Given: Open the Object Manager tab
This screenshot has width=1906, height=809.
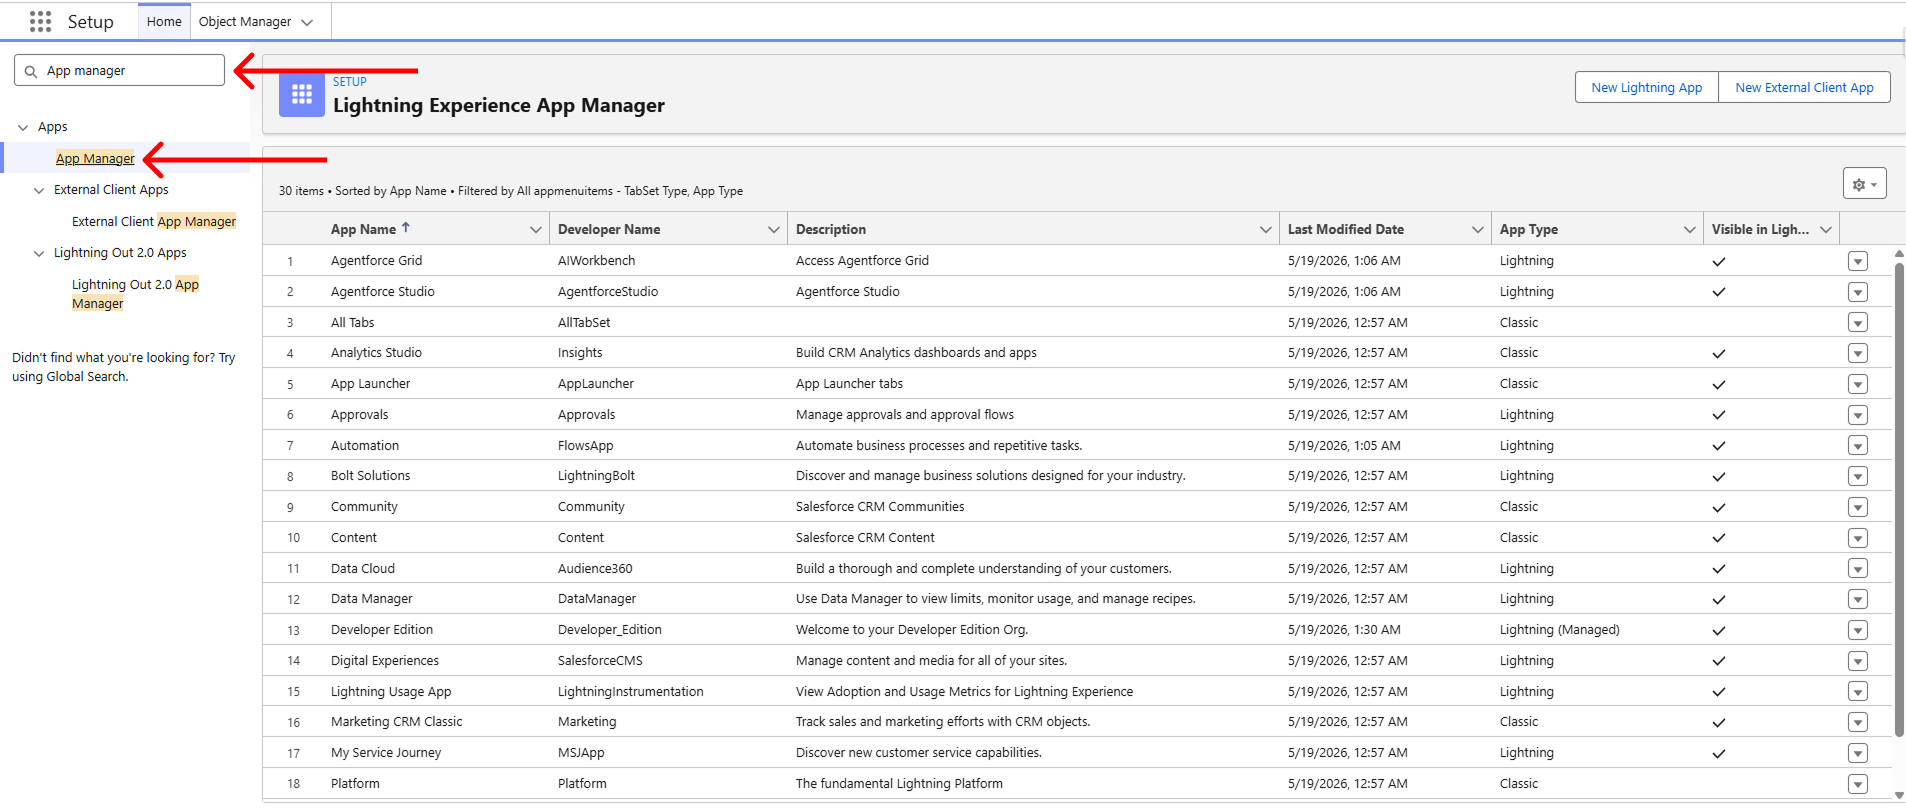Looking at the screenshot, I should (245, 21).
